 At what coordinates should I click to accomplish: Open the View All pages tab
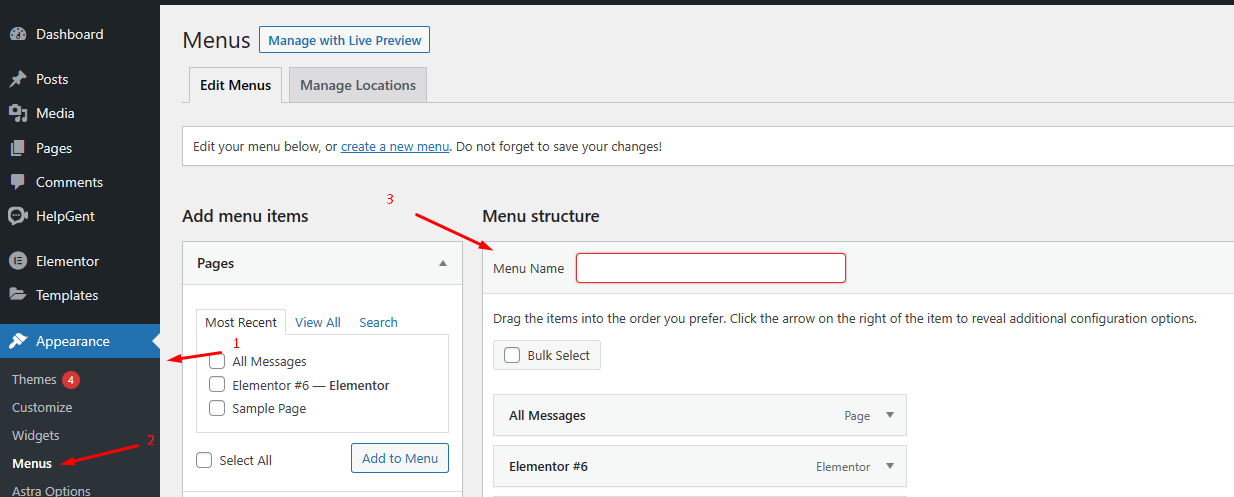(x=318, y=322)
